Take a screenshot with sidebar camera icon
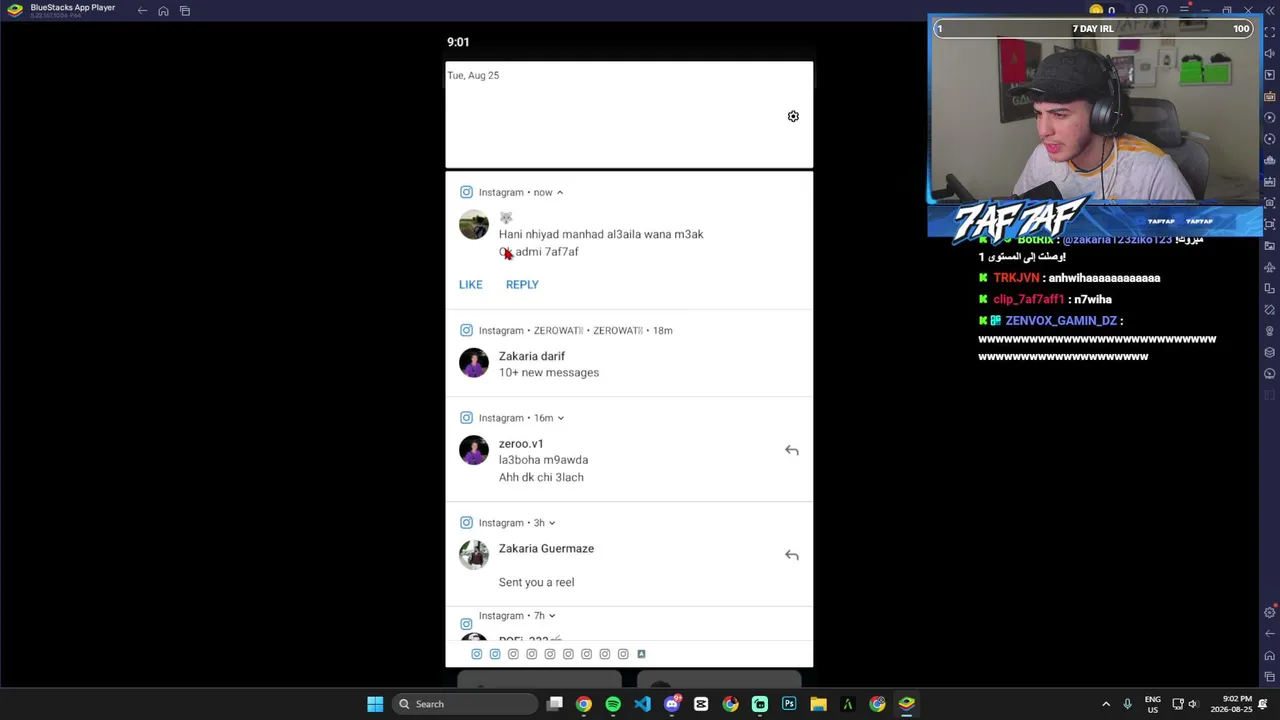 [1270, 203]
